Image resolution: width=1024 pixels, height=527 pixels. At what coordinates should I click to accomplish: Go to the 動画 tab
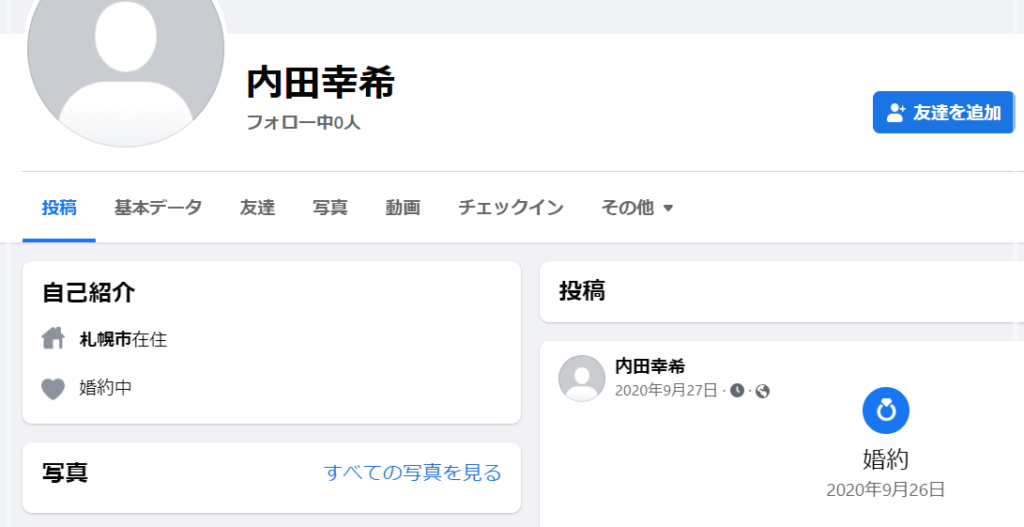(402, 208)
